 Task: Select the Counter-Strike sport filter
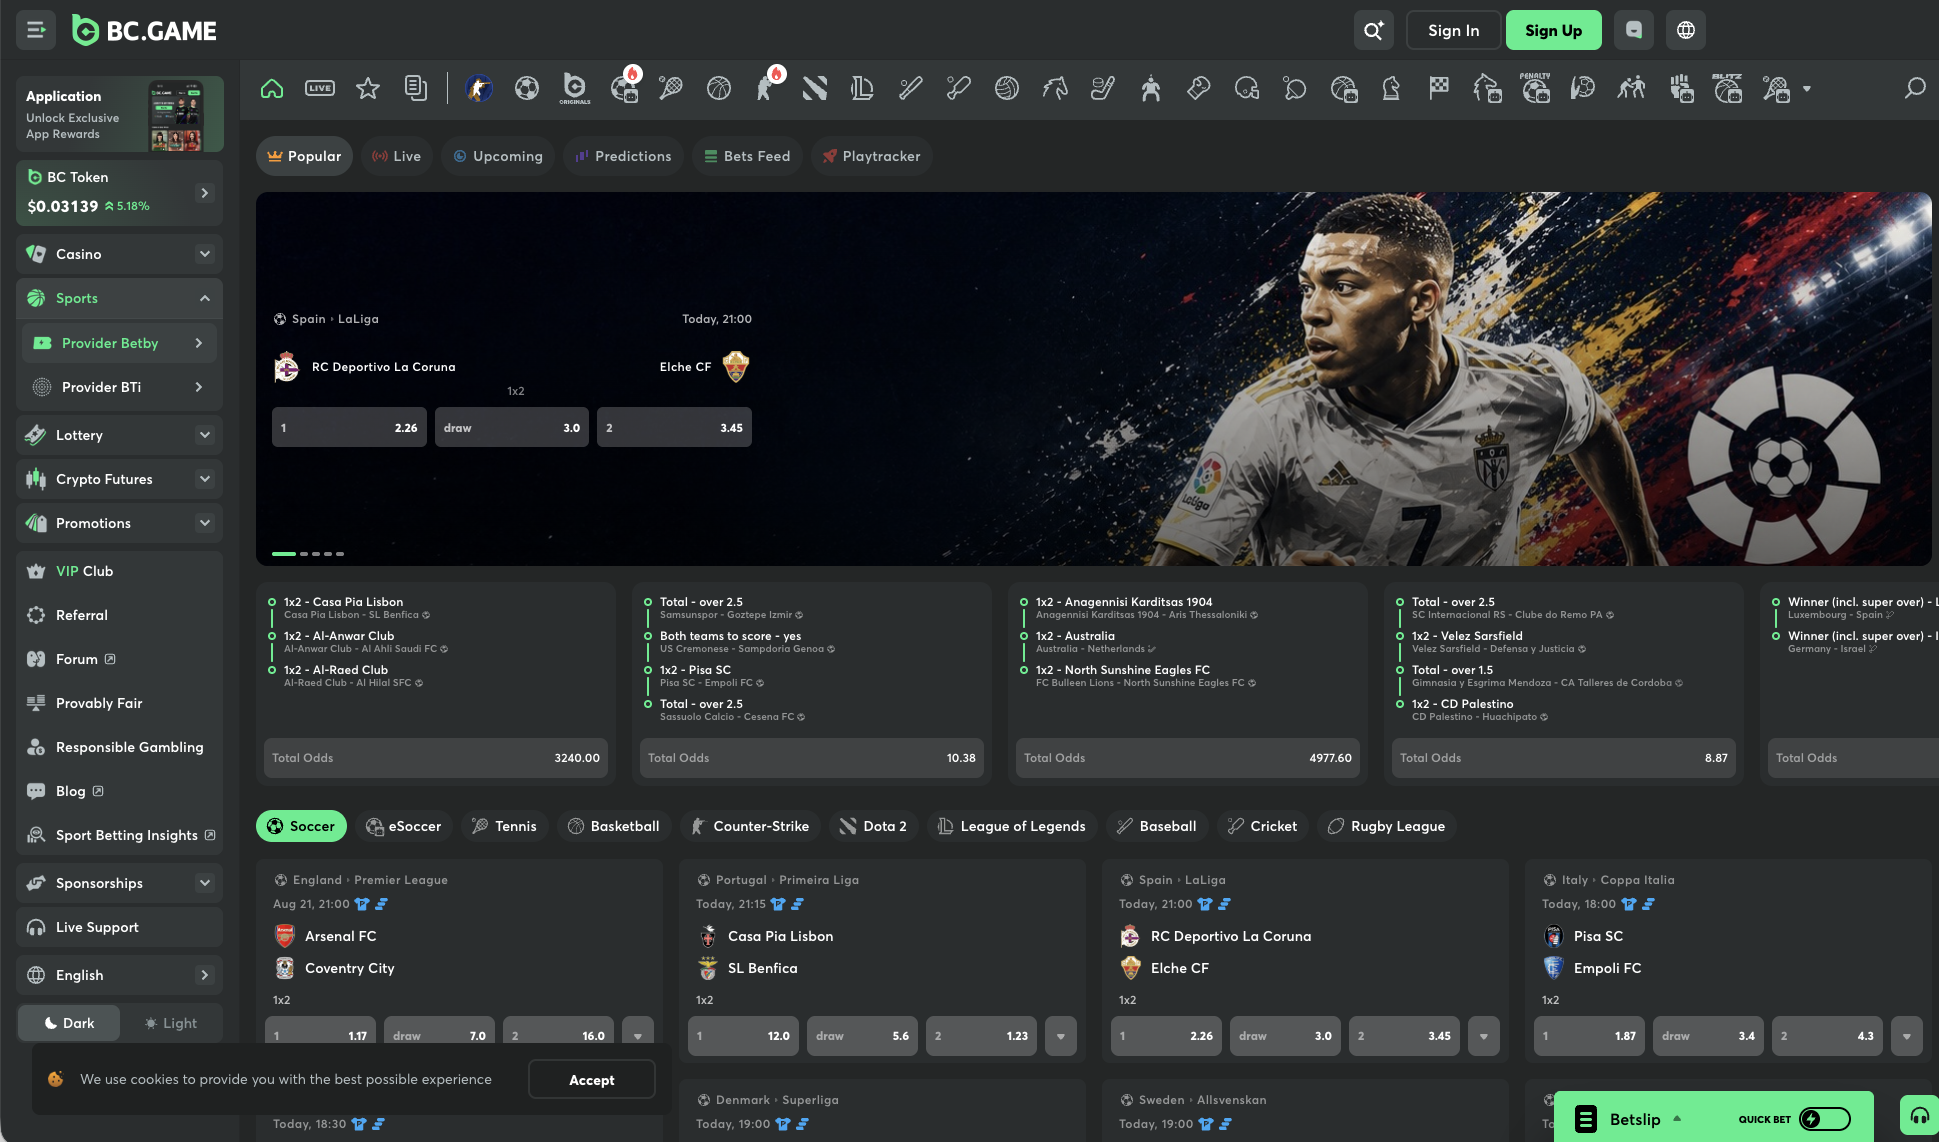click(x=750, y=826)
